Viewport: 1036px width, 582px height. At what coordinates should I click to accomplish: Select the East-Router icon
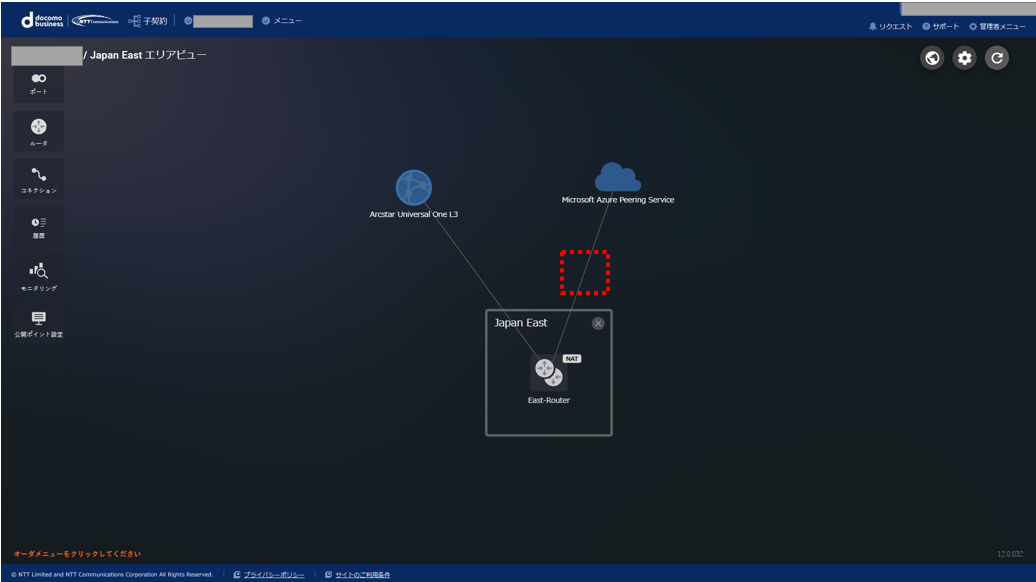point(548,373)
